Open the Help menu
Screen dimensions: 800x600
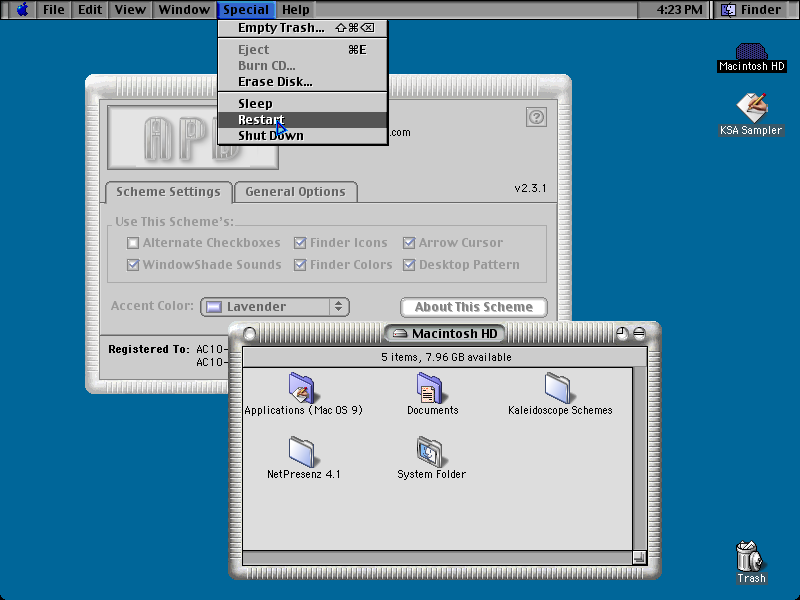coord(296,10)
